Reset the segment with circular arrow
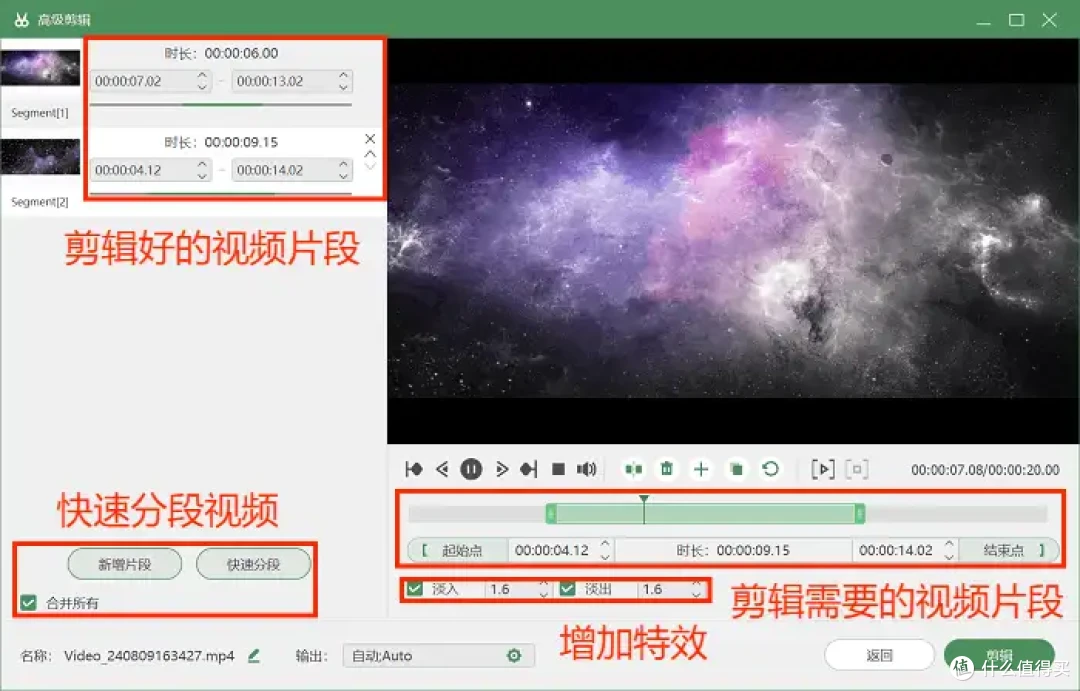Viewport: 1080px width, 691px height. 771,470
